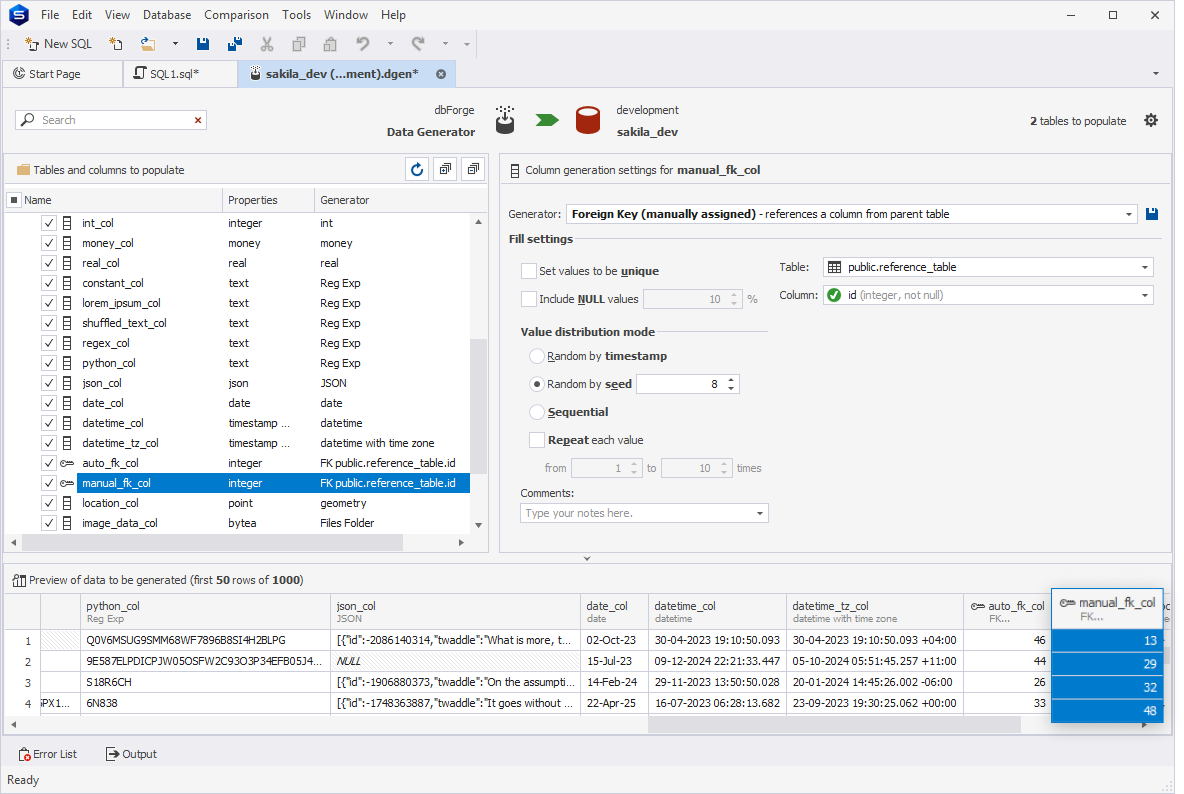Click the New SQL button

tap(58, 44)
